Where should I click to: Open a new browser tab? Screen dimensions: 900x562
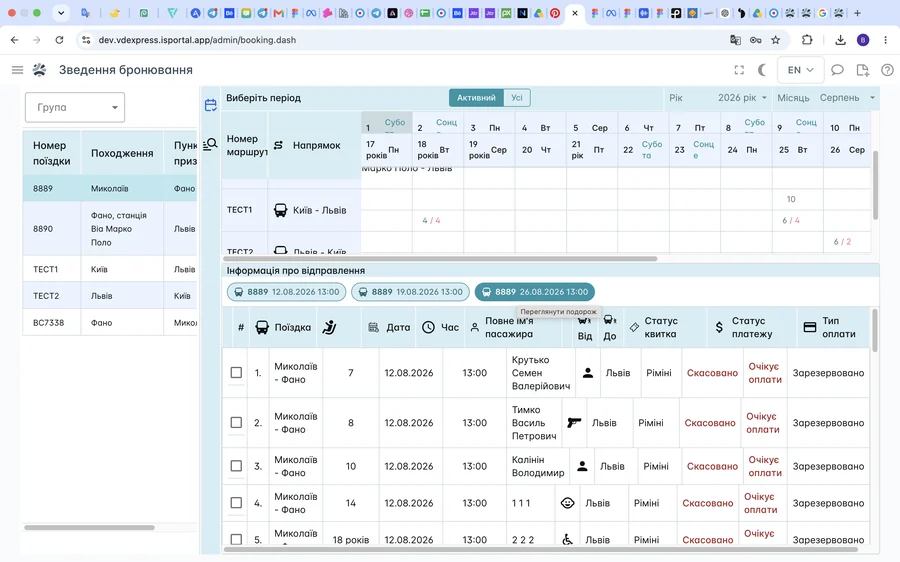tap(857, 13)
